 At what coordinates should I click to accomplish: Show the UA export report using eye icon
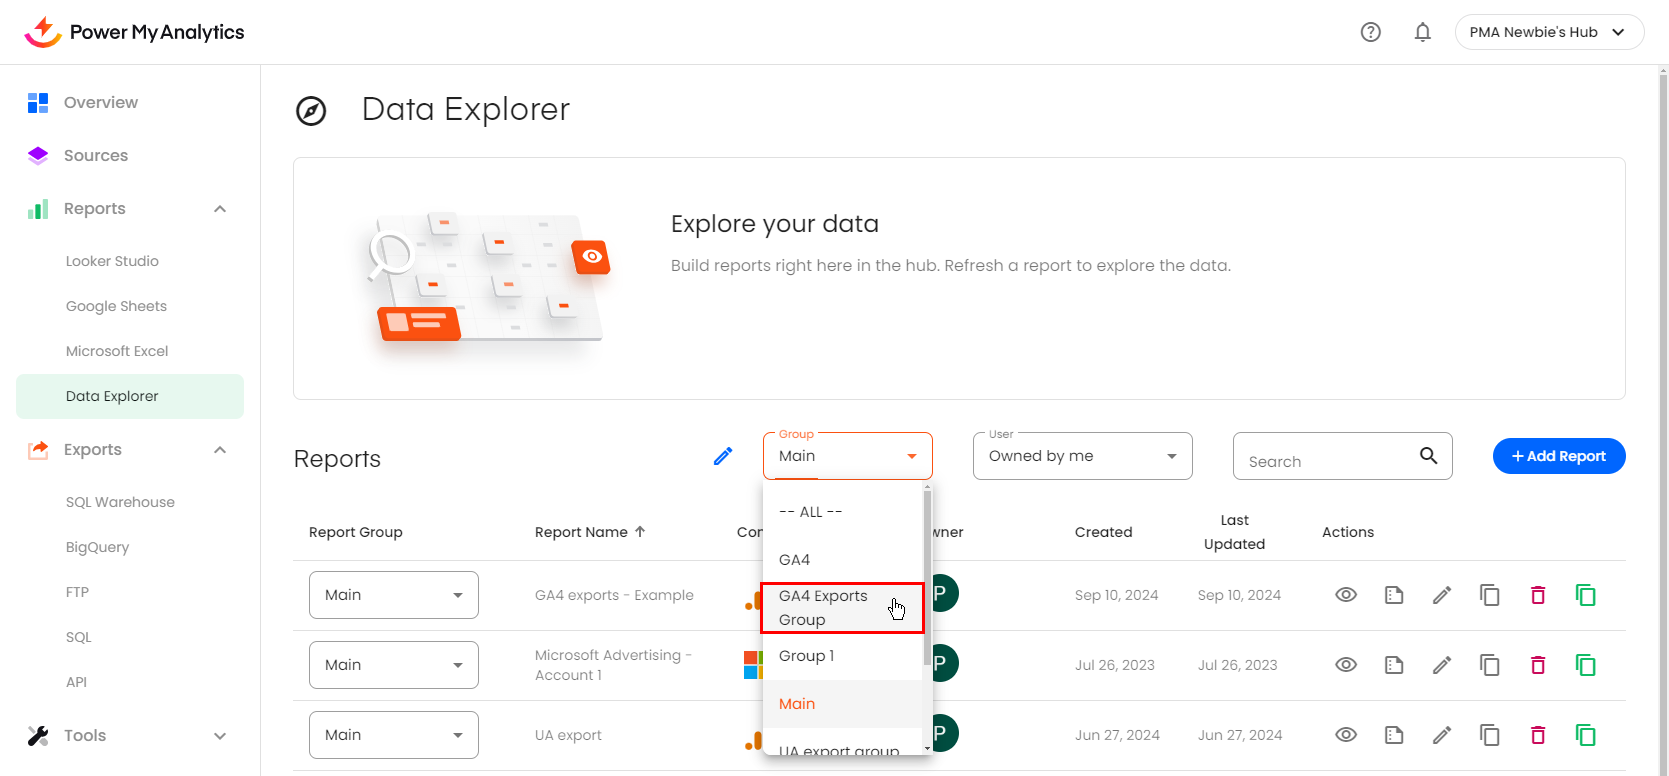1346,735
